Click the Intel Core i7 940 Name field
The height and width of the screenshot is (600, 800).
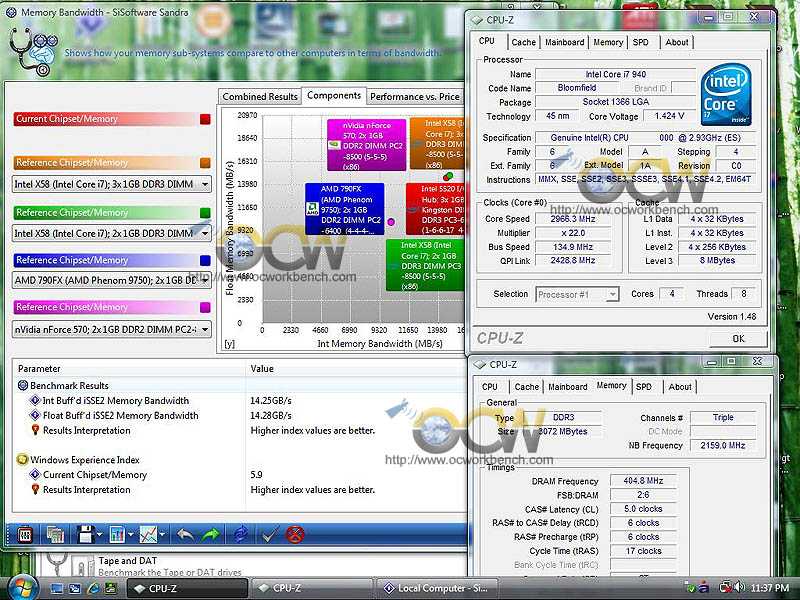[x=615, y=74]
